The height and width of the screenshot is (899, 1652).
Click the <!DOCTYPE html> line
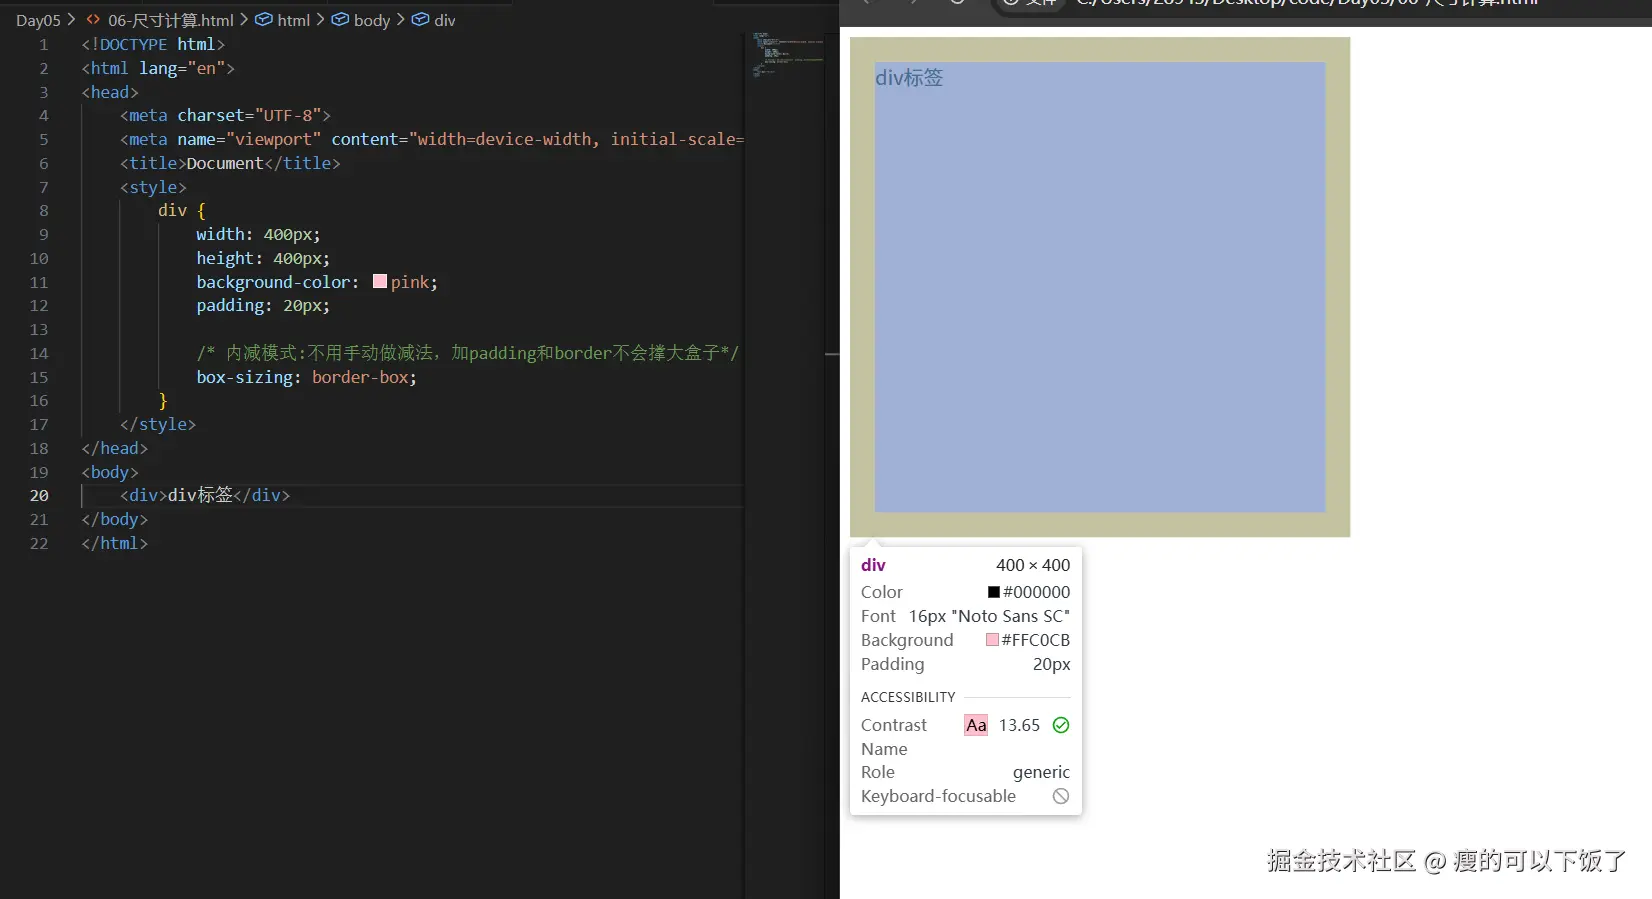153,44
